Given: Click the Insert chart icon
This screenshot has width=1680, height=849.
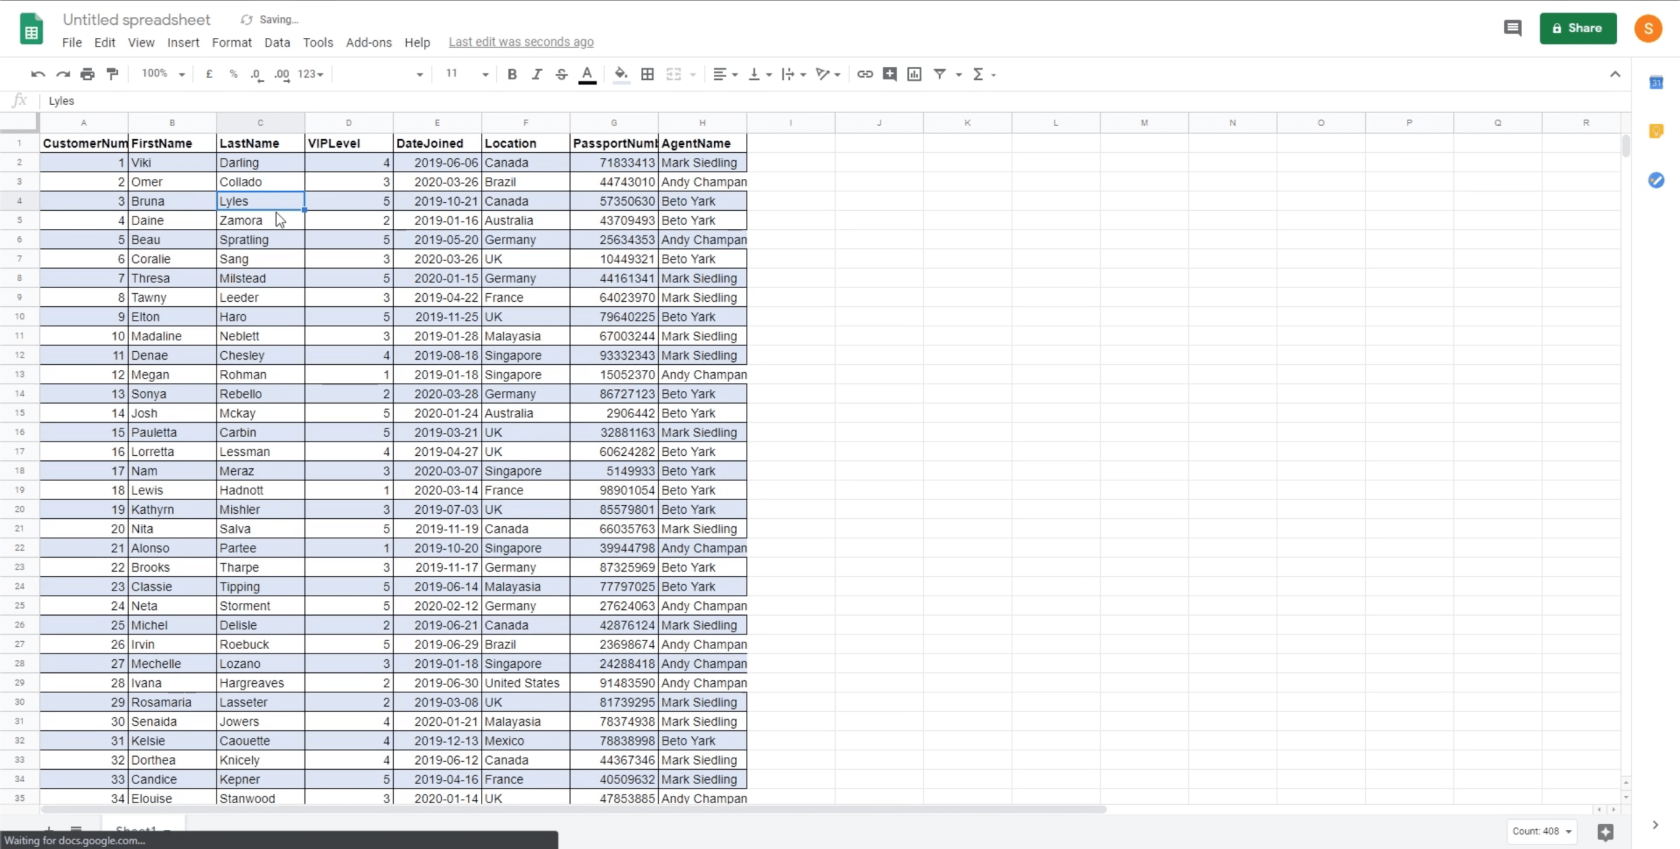Looking at the screenshot, I should click(x=914, y=74).
